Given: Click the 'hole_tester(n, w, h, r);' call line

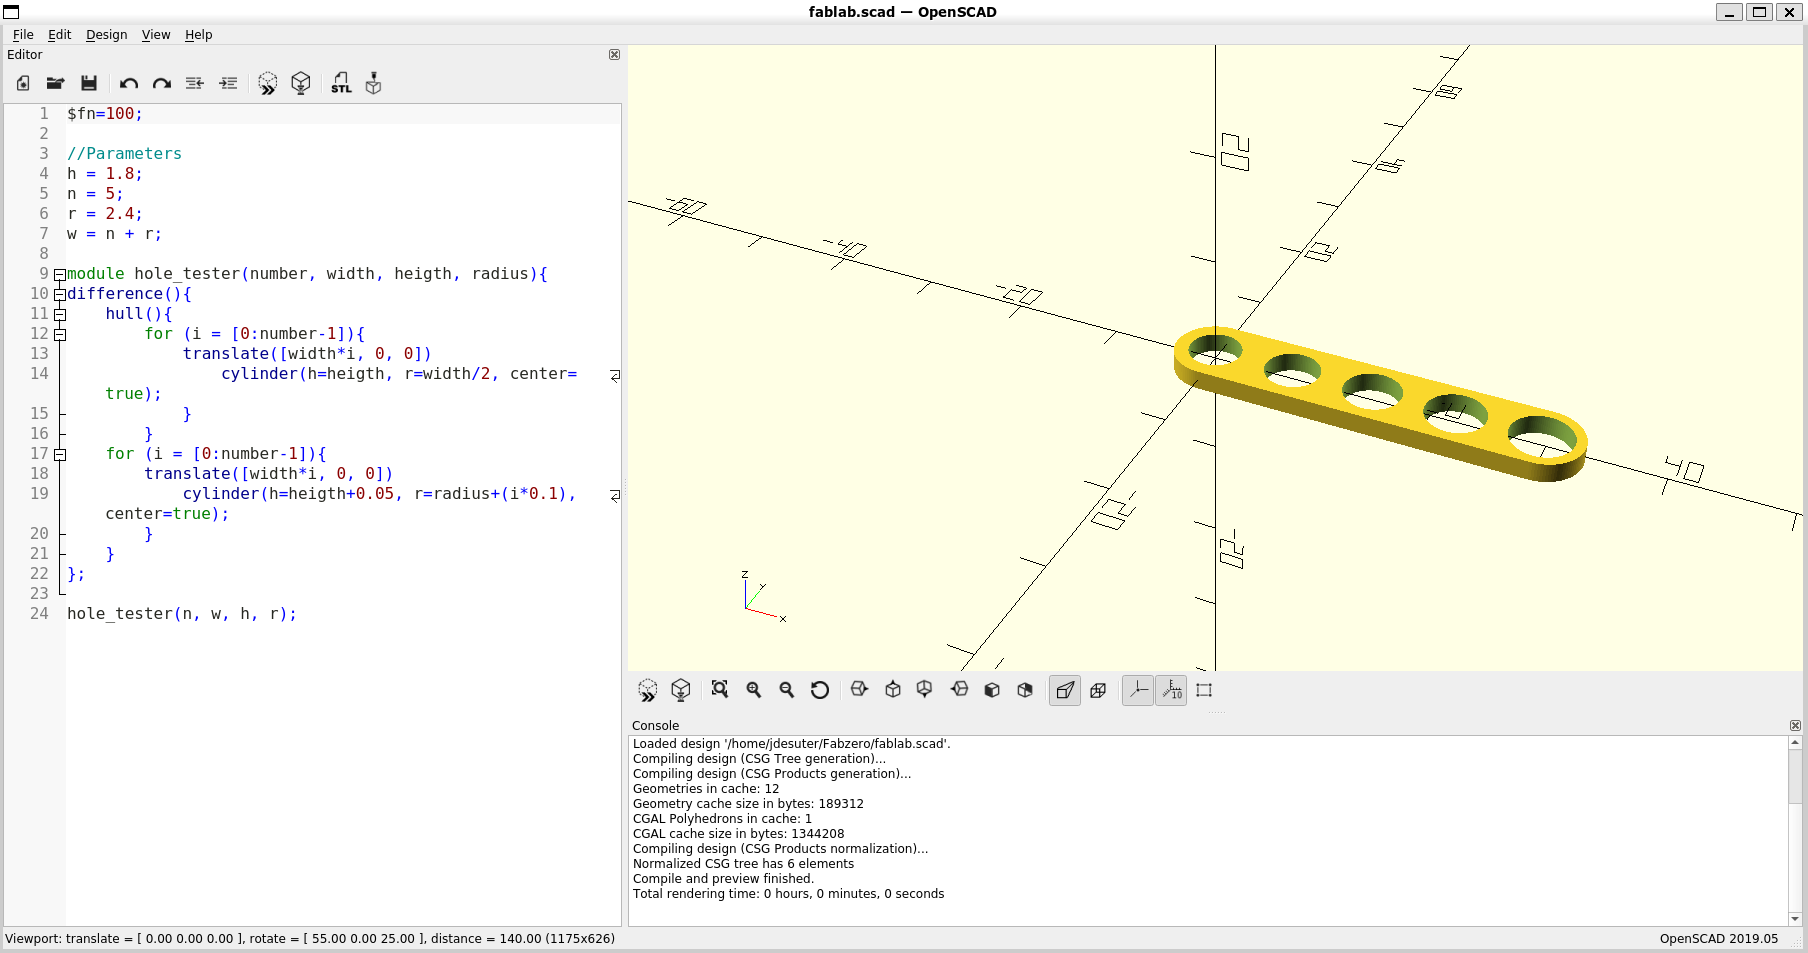Looking at the screenshot, I should click(182, 614).
